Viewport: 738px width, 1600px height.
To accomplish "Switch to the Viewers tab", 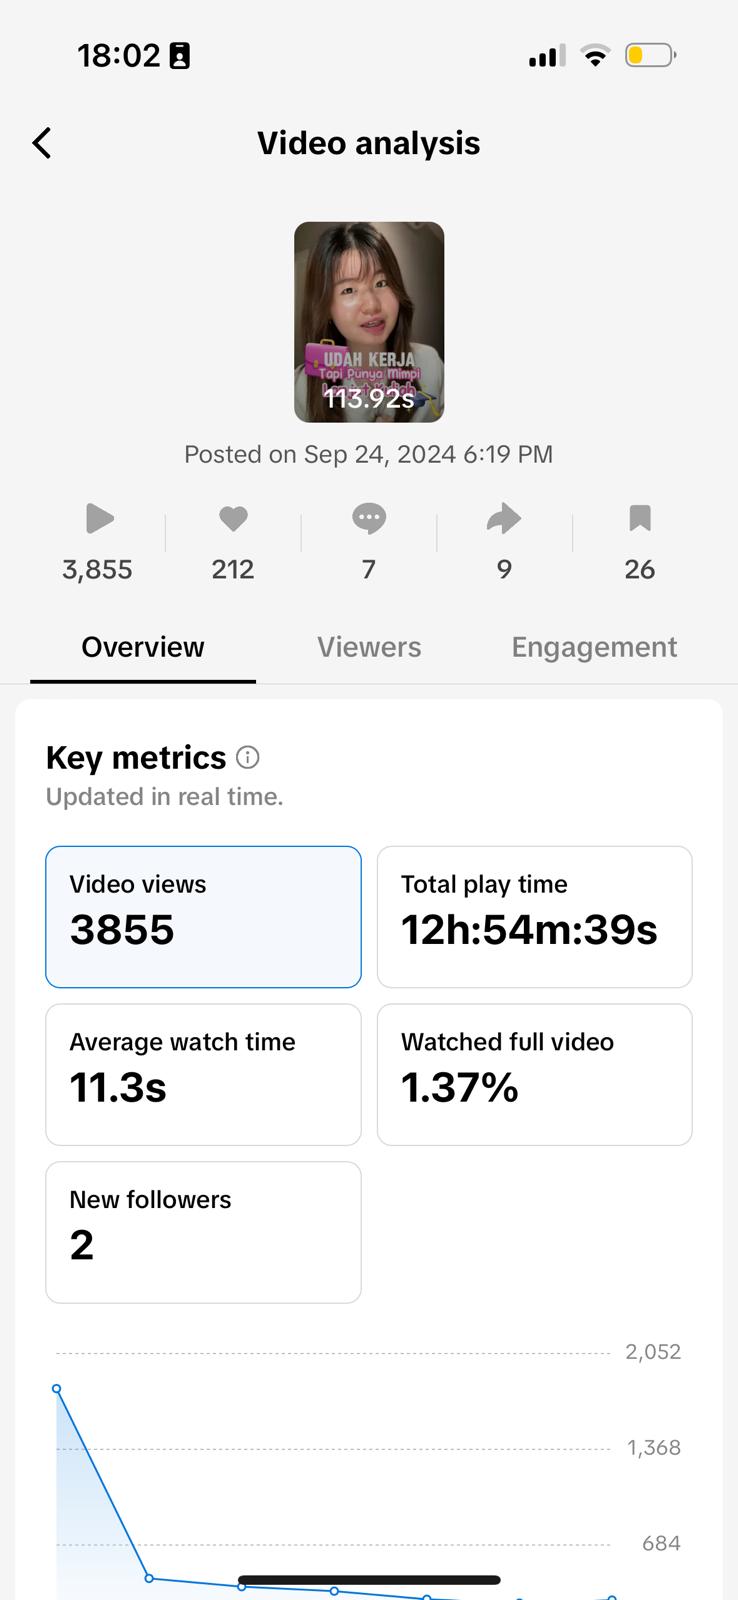I will [369, 647].
